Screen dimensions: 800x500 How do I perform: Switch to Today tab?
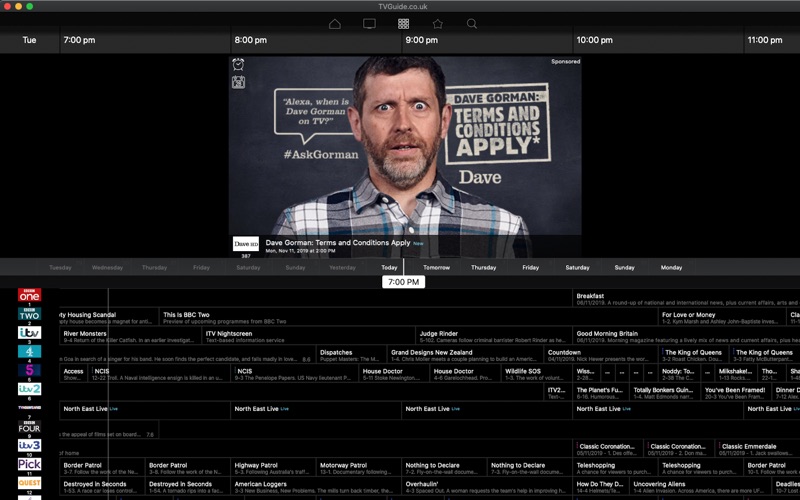389,267
